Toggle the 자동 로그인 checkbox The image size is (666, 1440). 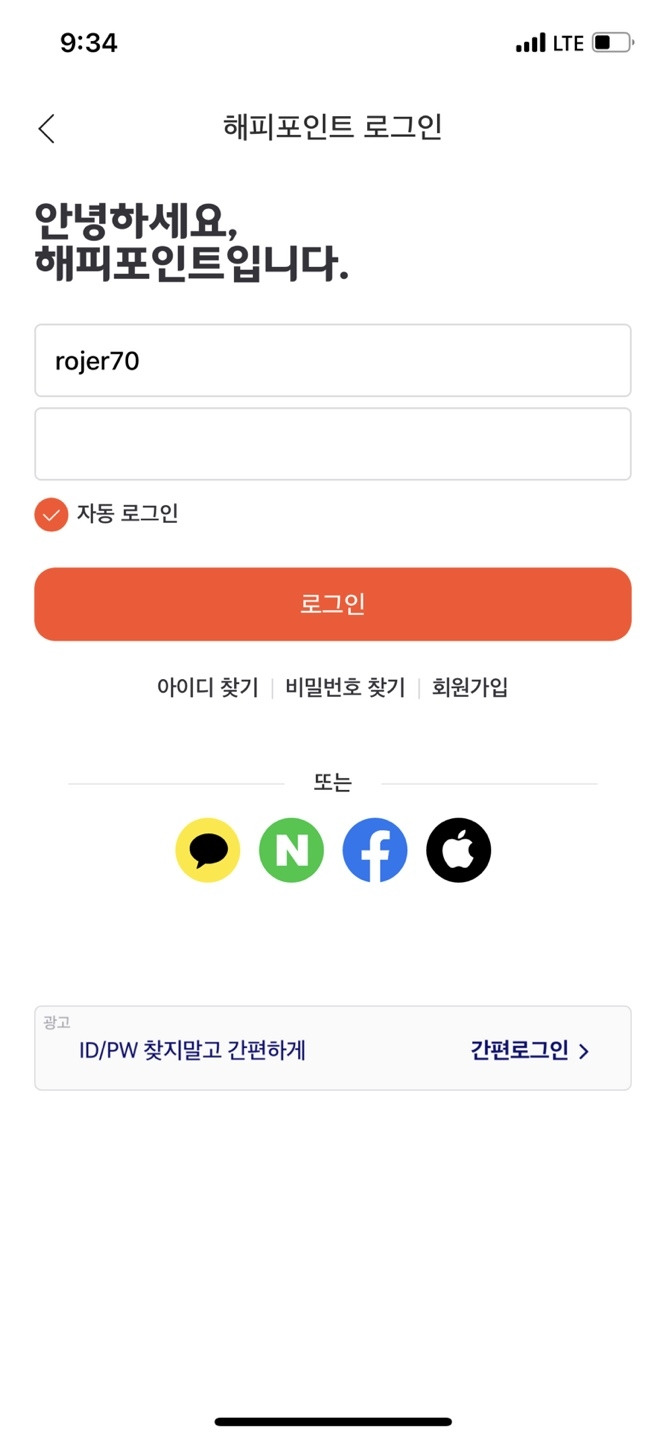click(x=51, y=514)
